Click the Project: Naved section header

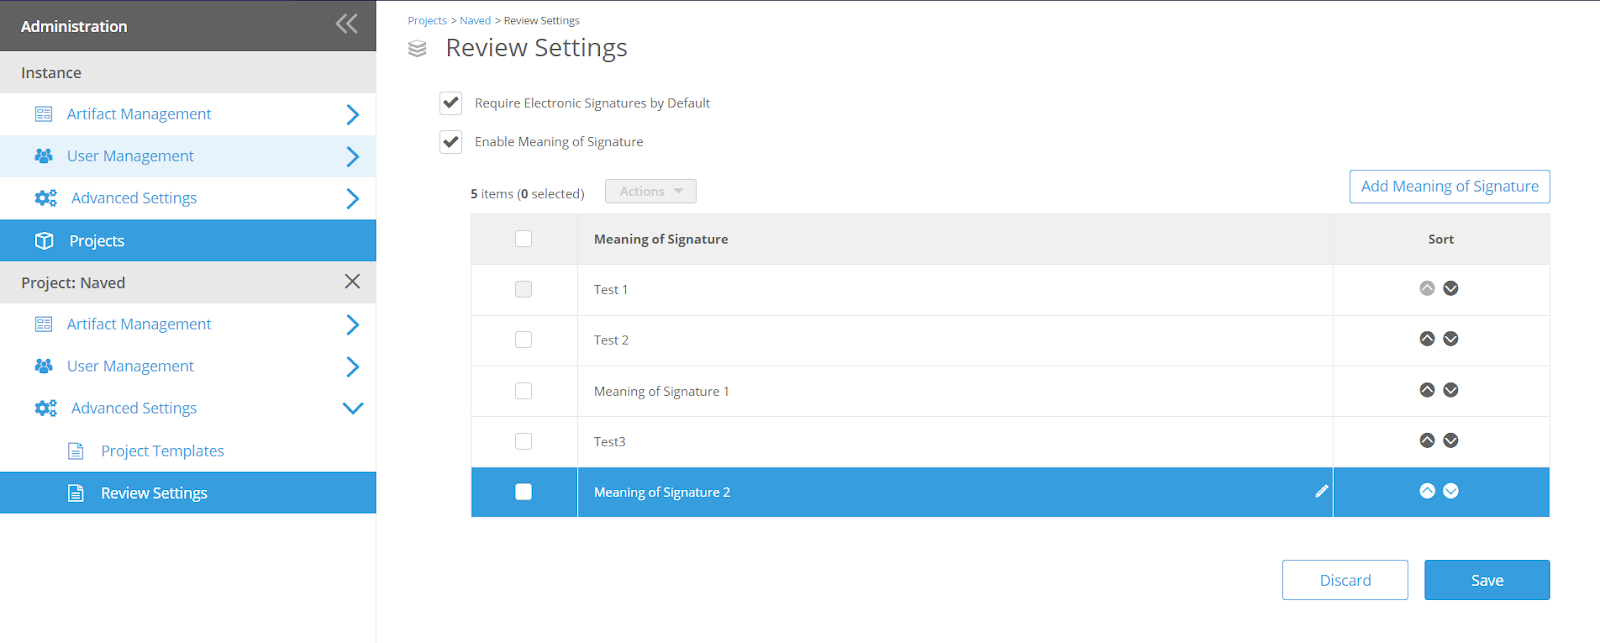[x=188, y=282]
